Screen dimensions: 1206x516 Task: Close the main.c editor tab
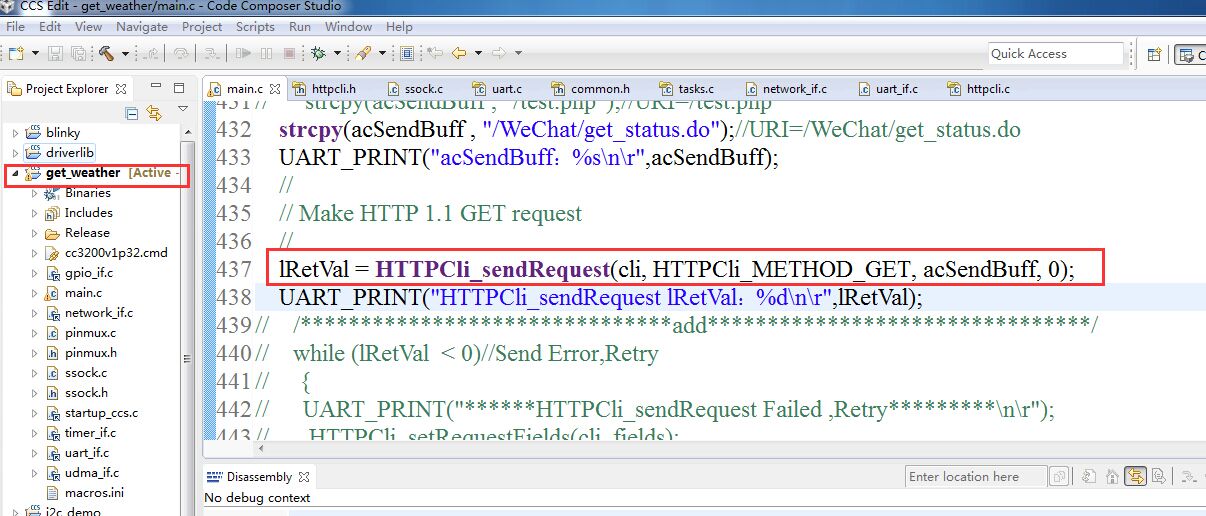(x=275, y=89)
